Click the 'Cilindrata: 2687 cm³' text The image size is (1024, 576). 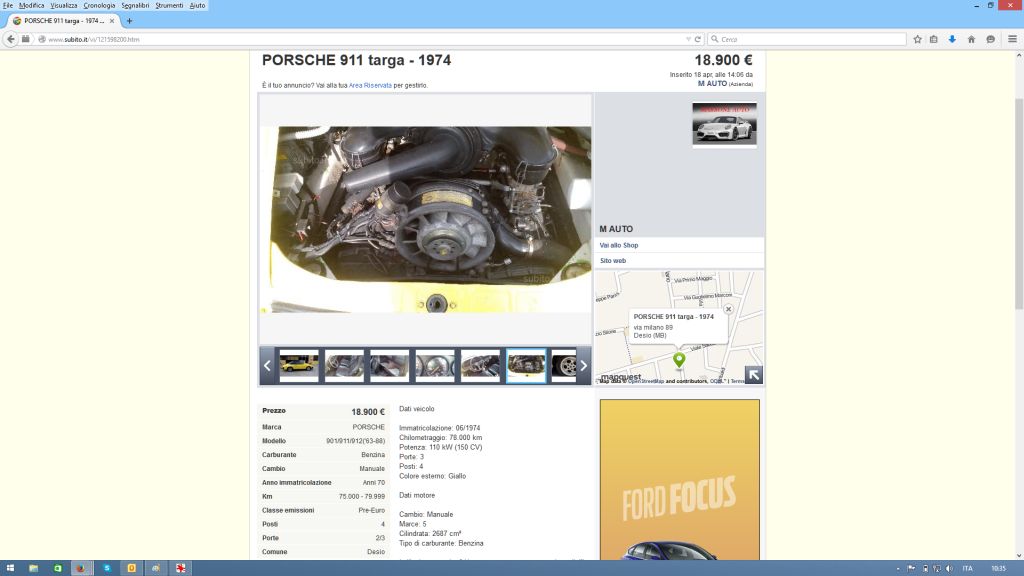click(430, 534)
